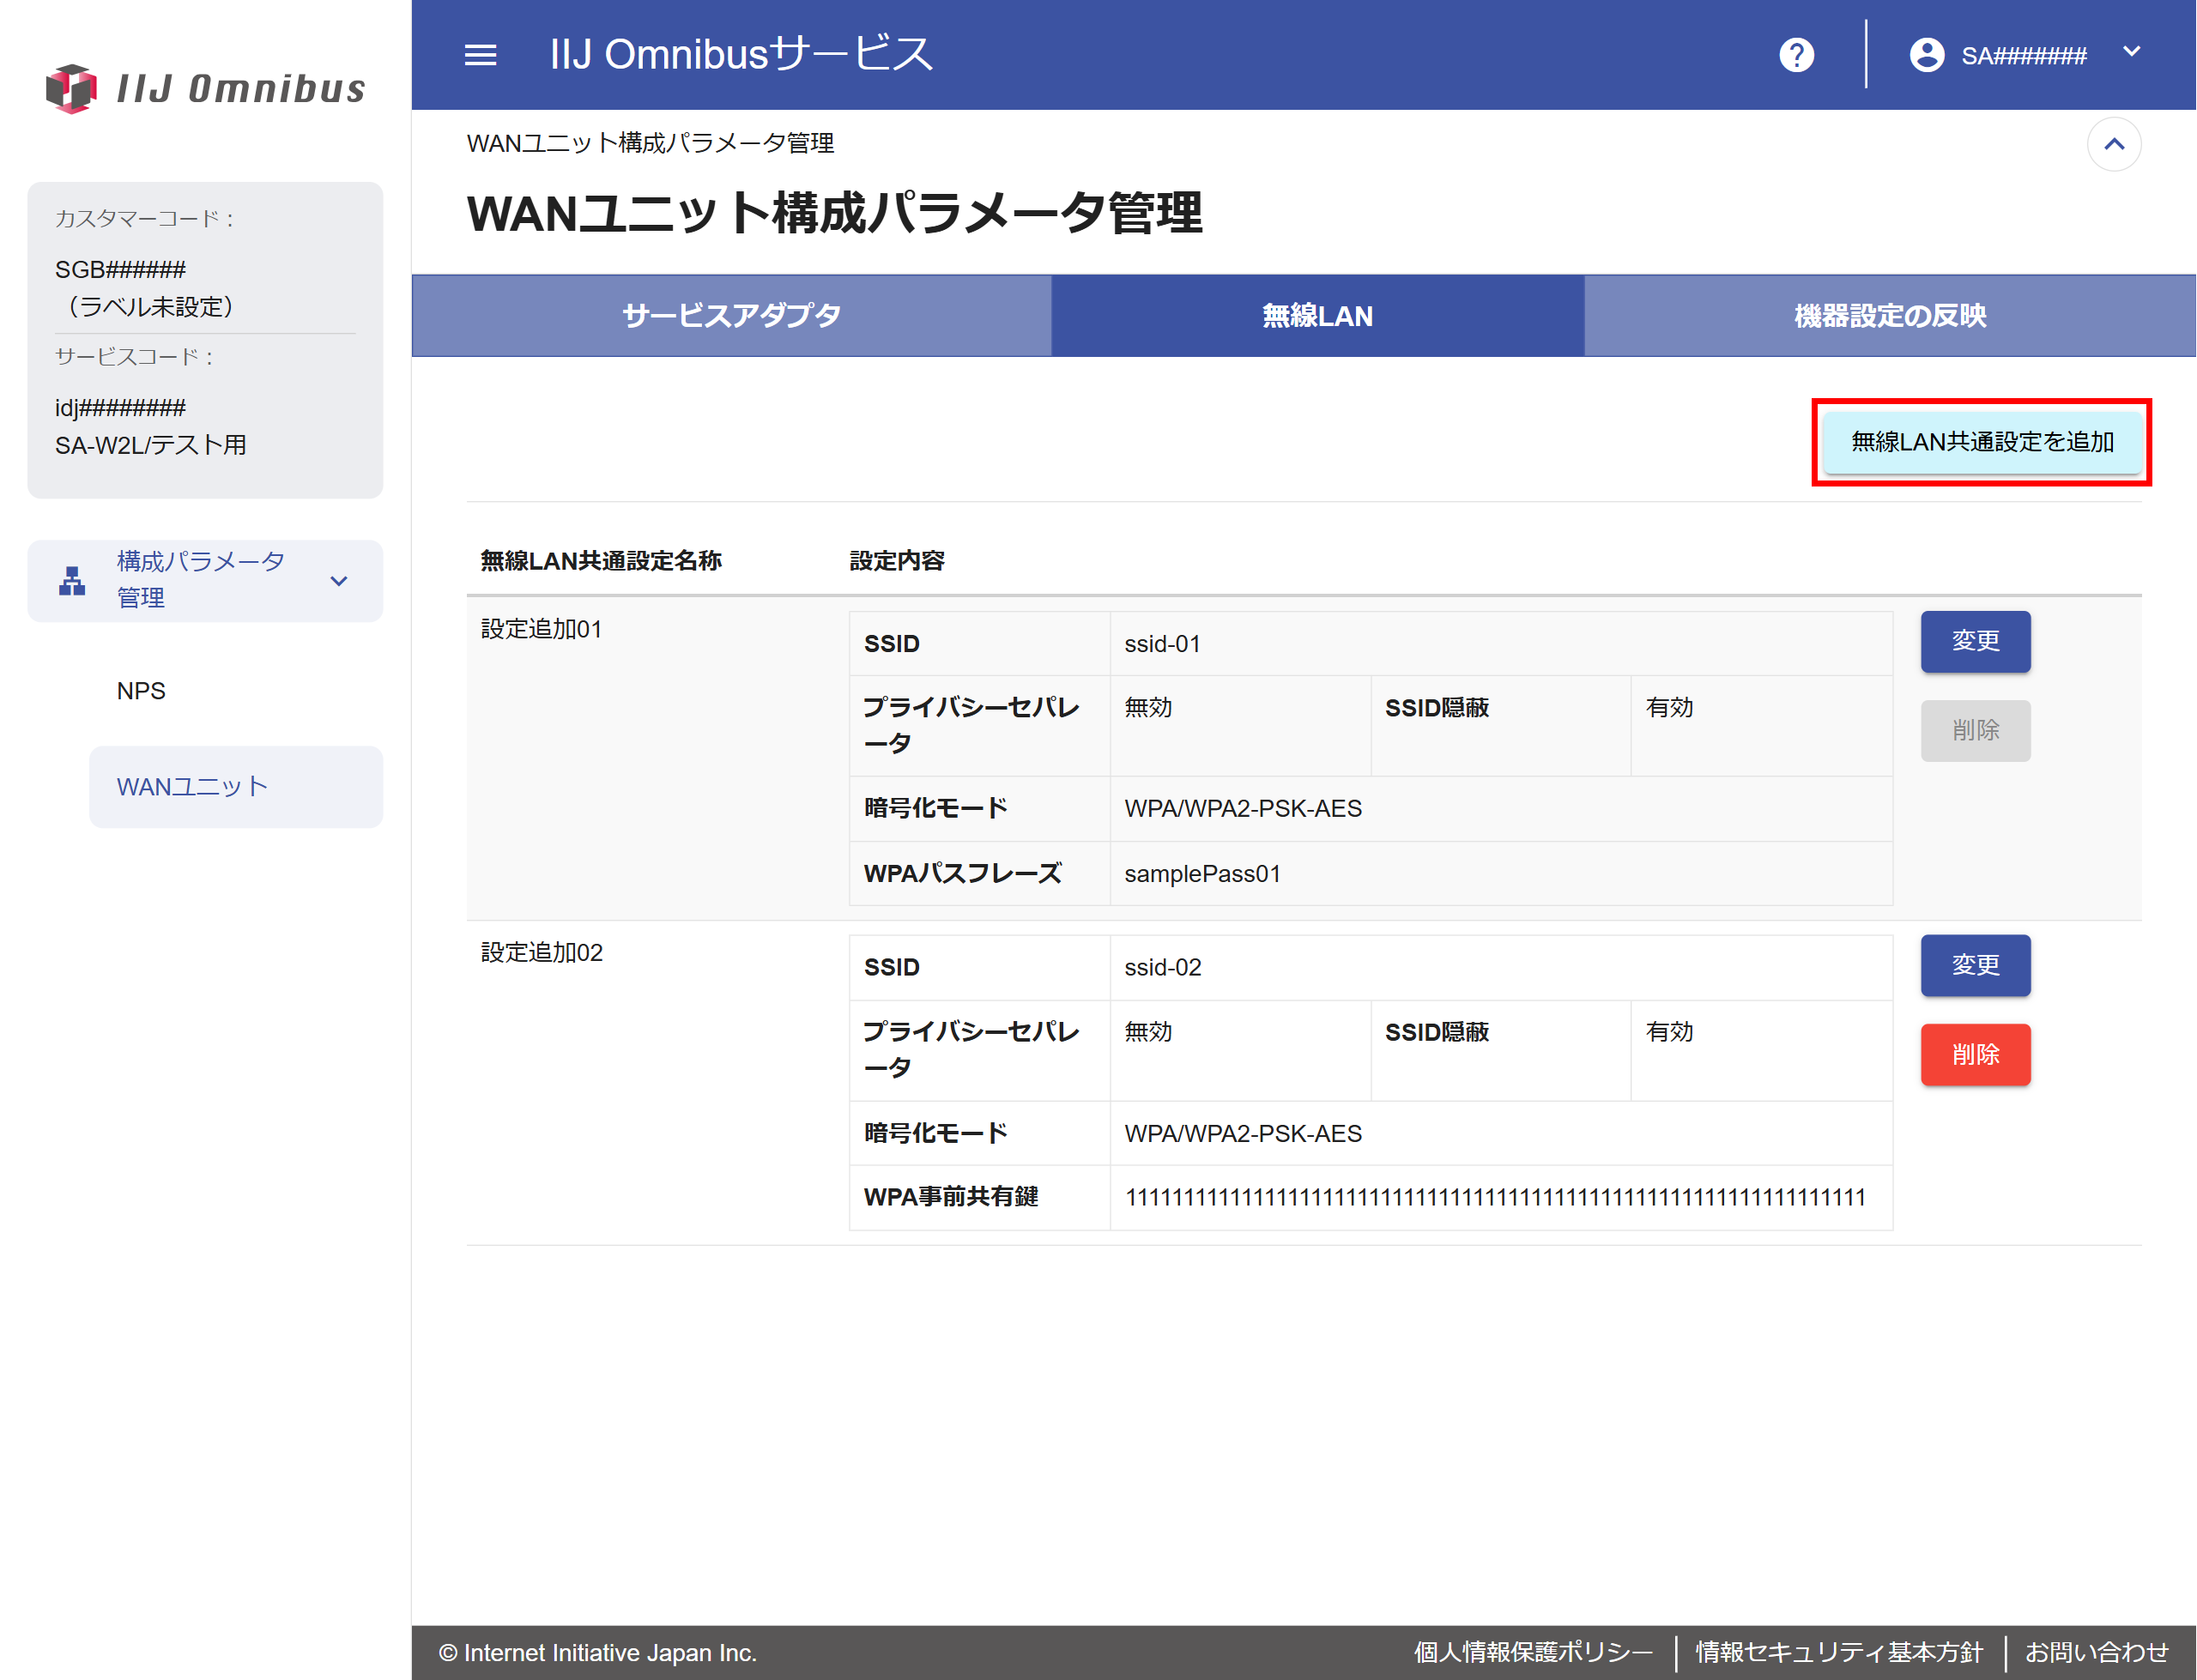This screenshot has height=1680, width=2197.
Task: Expand the SA account dropdown arrow
Action: point(2131,52)
